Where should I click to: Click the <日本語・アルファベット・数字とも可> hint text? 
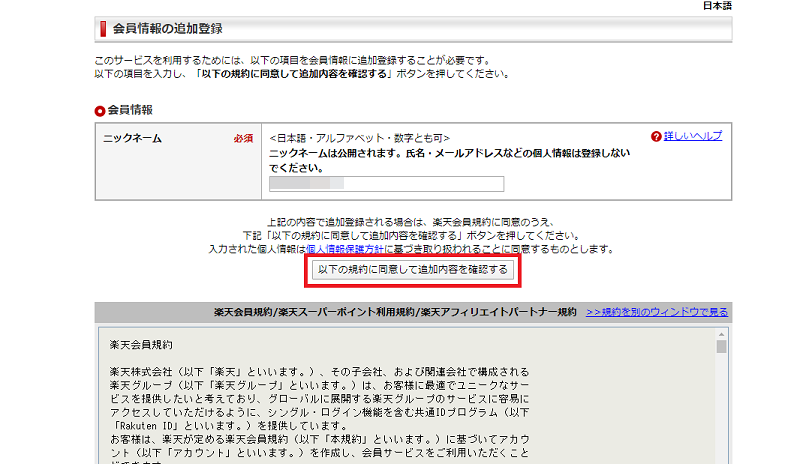[x=360, y=137]
